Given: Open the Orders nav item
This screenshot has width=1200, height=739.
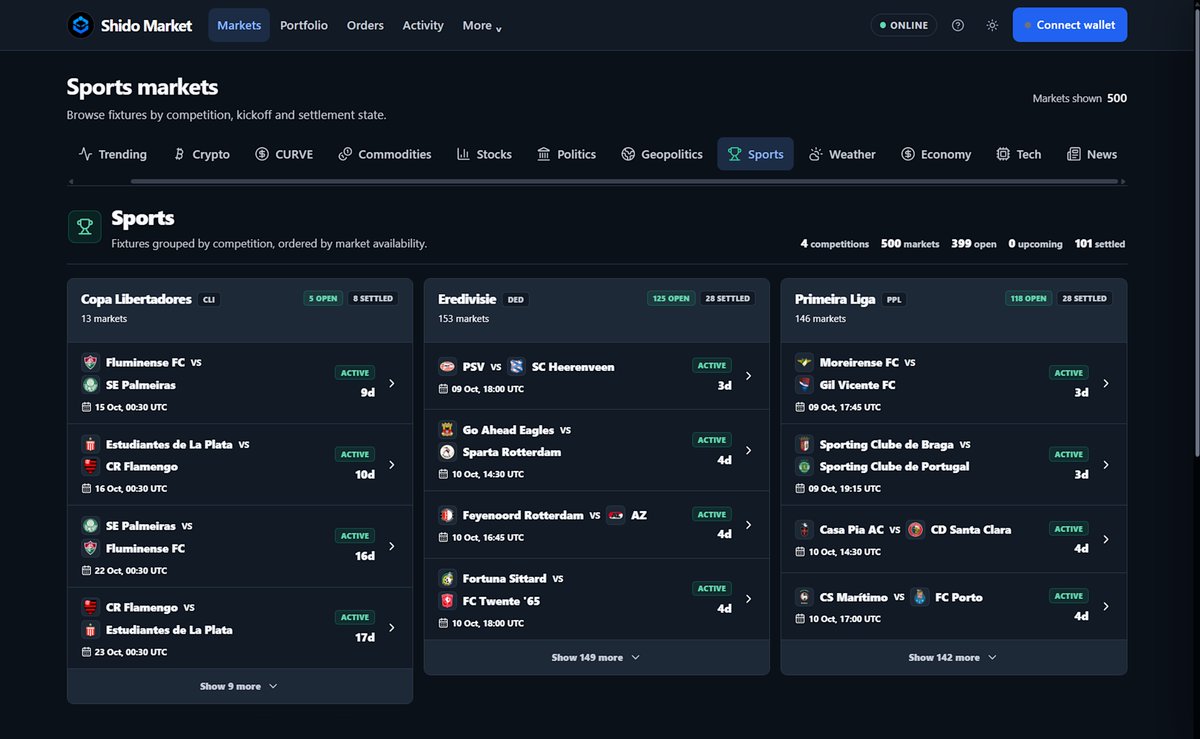Looking at the screenshot, I should click(x=365, y=25).
